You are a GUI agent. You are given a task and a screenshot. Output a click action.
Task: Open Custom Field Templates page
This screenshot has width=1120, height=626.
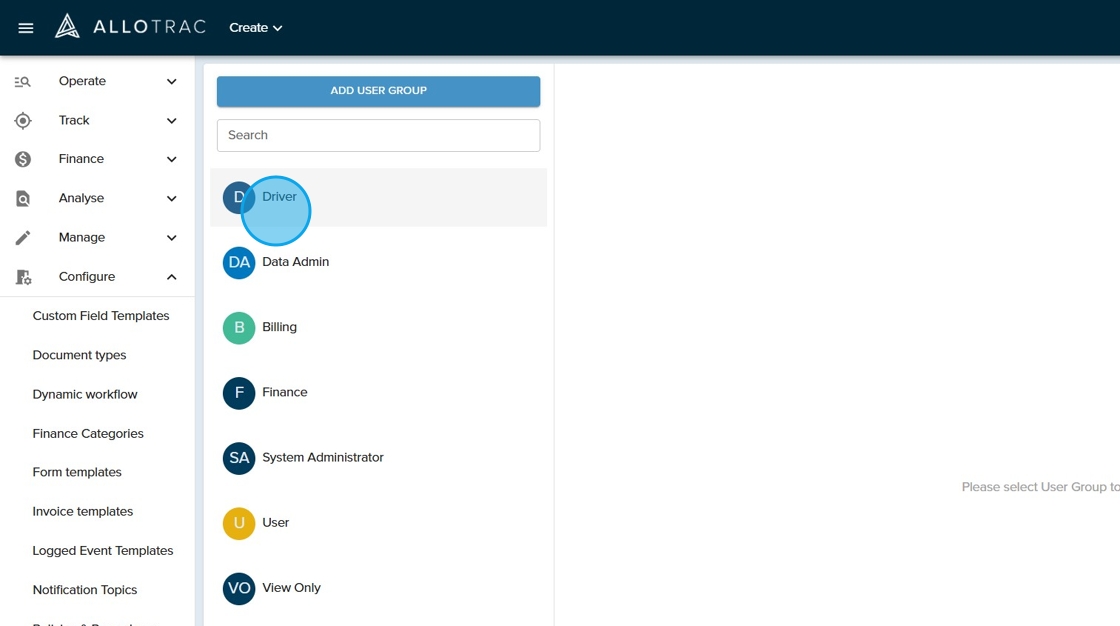101,316
